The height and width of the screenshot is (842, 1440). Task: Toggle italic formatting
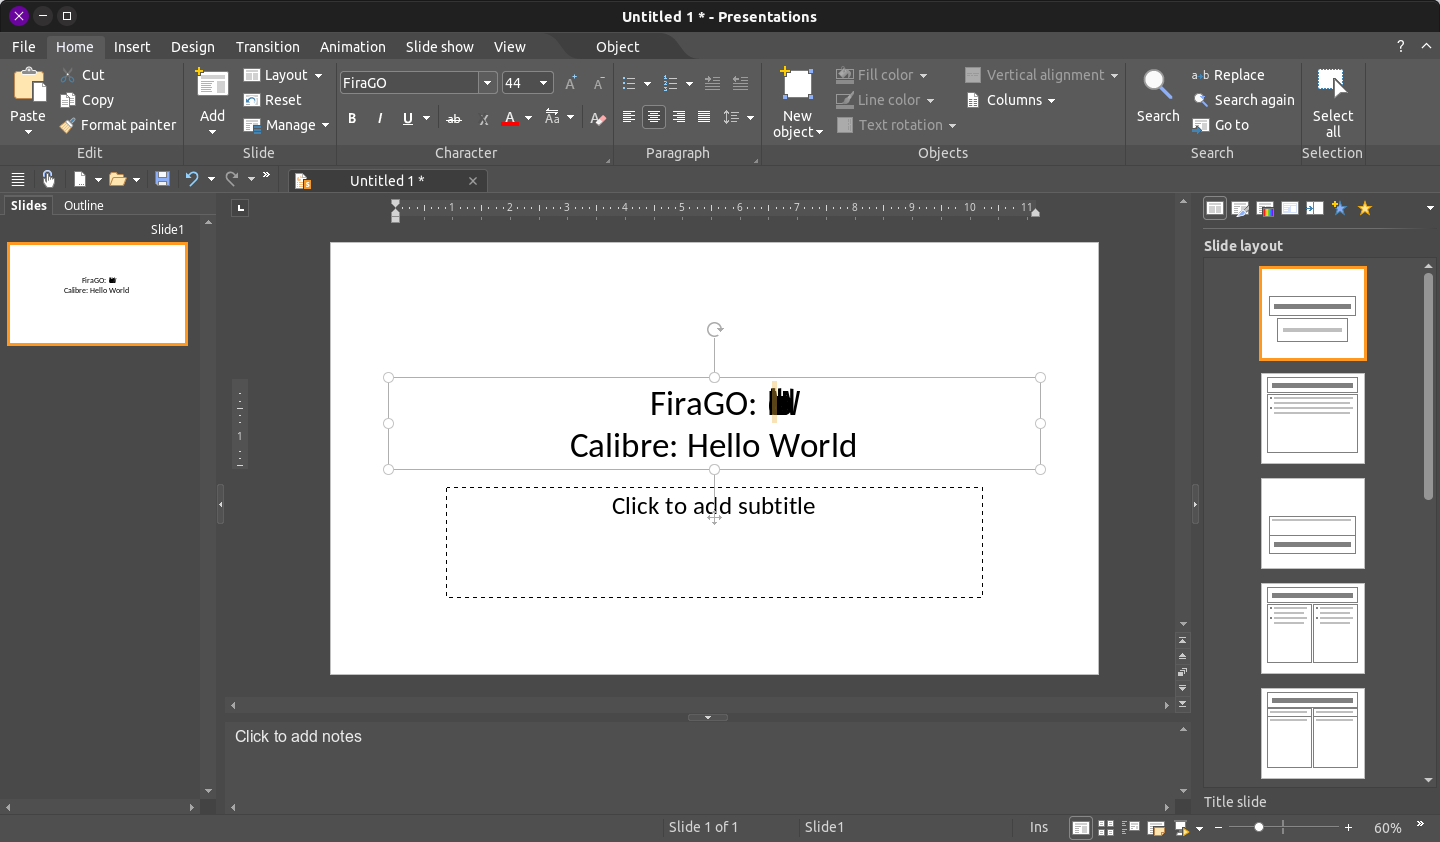point(380,118)
